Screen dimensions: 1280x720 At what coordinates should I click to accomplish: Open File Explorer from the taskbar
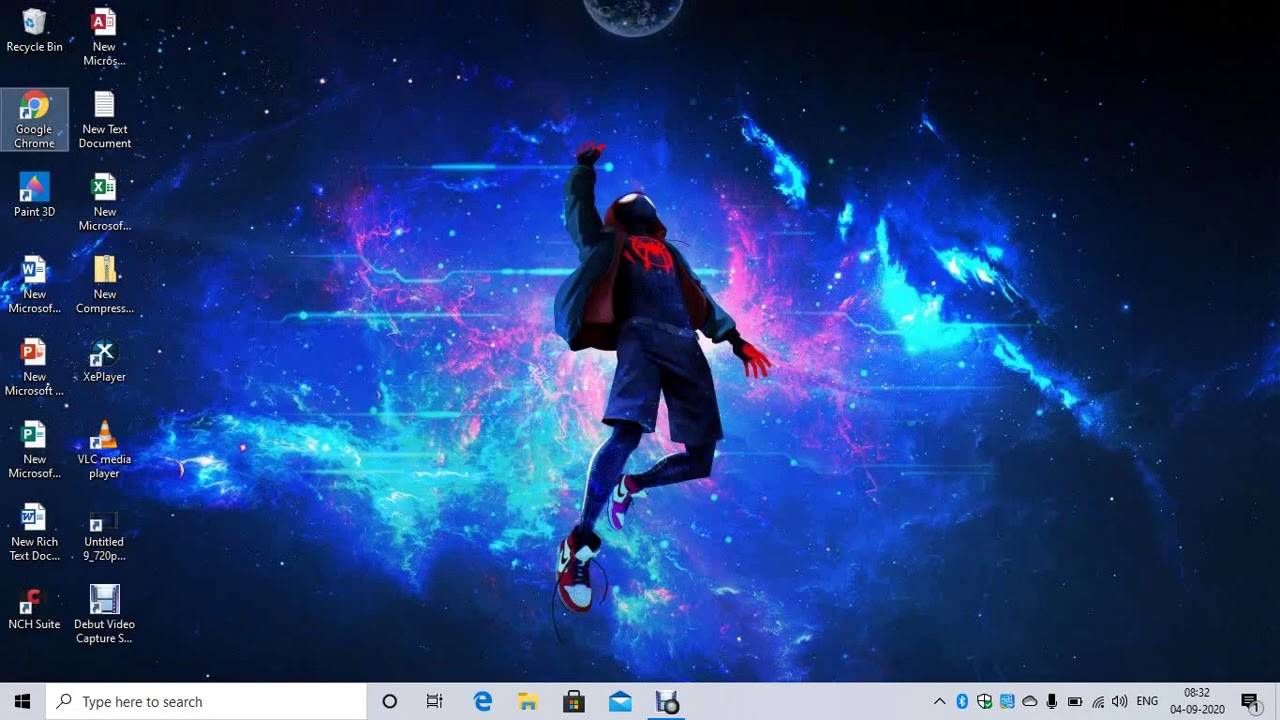tap(528, 701)
